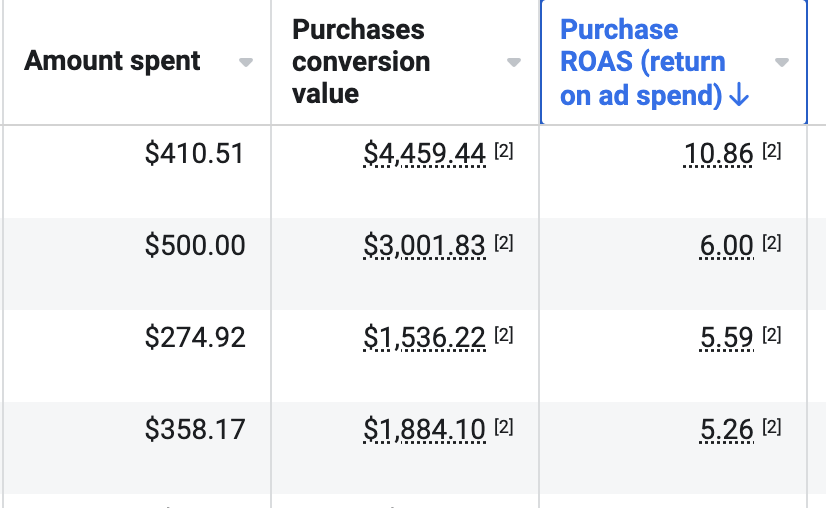Click the footnote [2] beside $4,459.44
This screenshot has width=826, height=508.
tap(504, 151)
